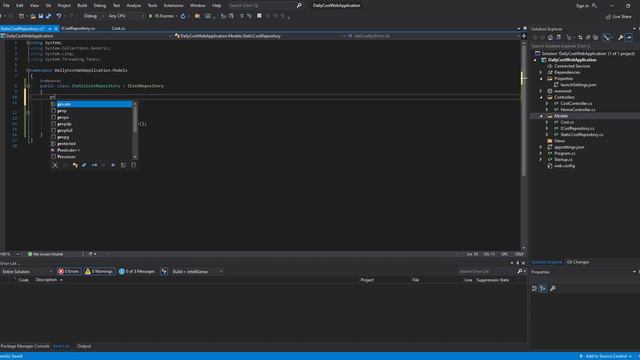
Task: Click the browser refresh icon near IIS Express
Action: click(183, 16)
